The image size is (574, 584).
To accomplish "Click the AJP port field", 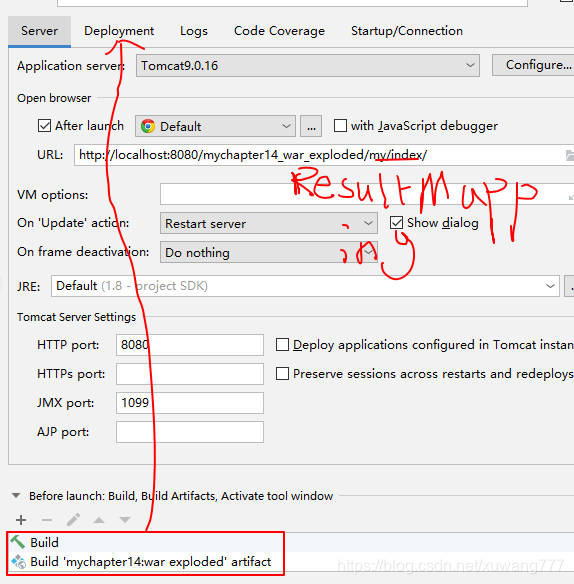I will pyautogui.click(x=190, y=432).
